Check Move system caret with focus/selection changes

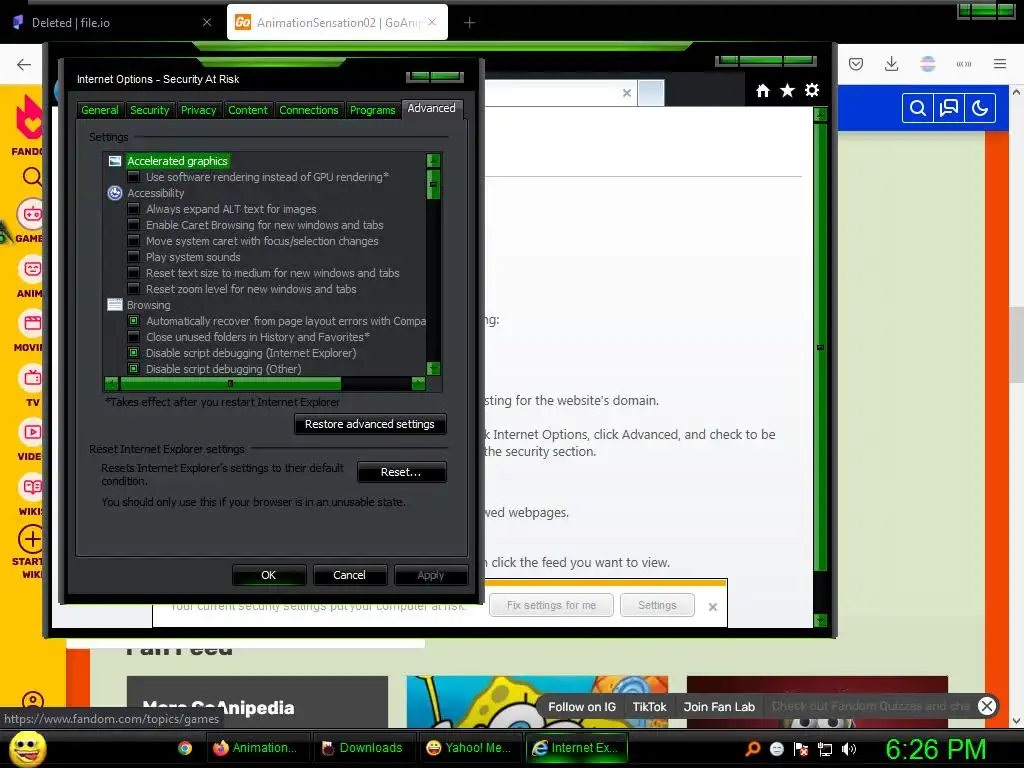(133, 241)
